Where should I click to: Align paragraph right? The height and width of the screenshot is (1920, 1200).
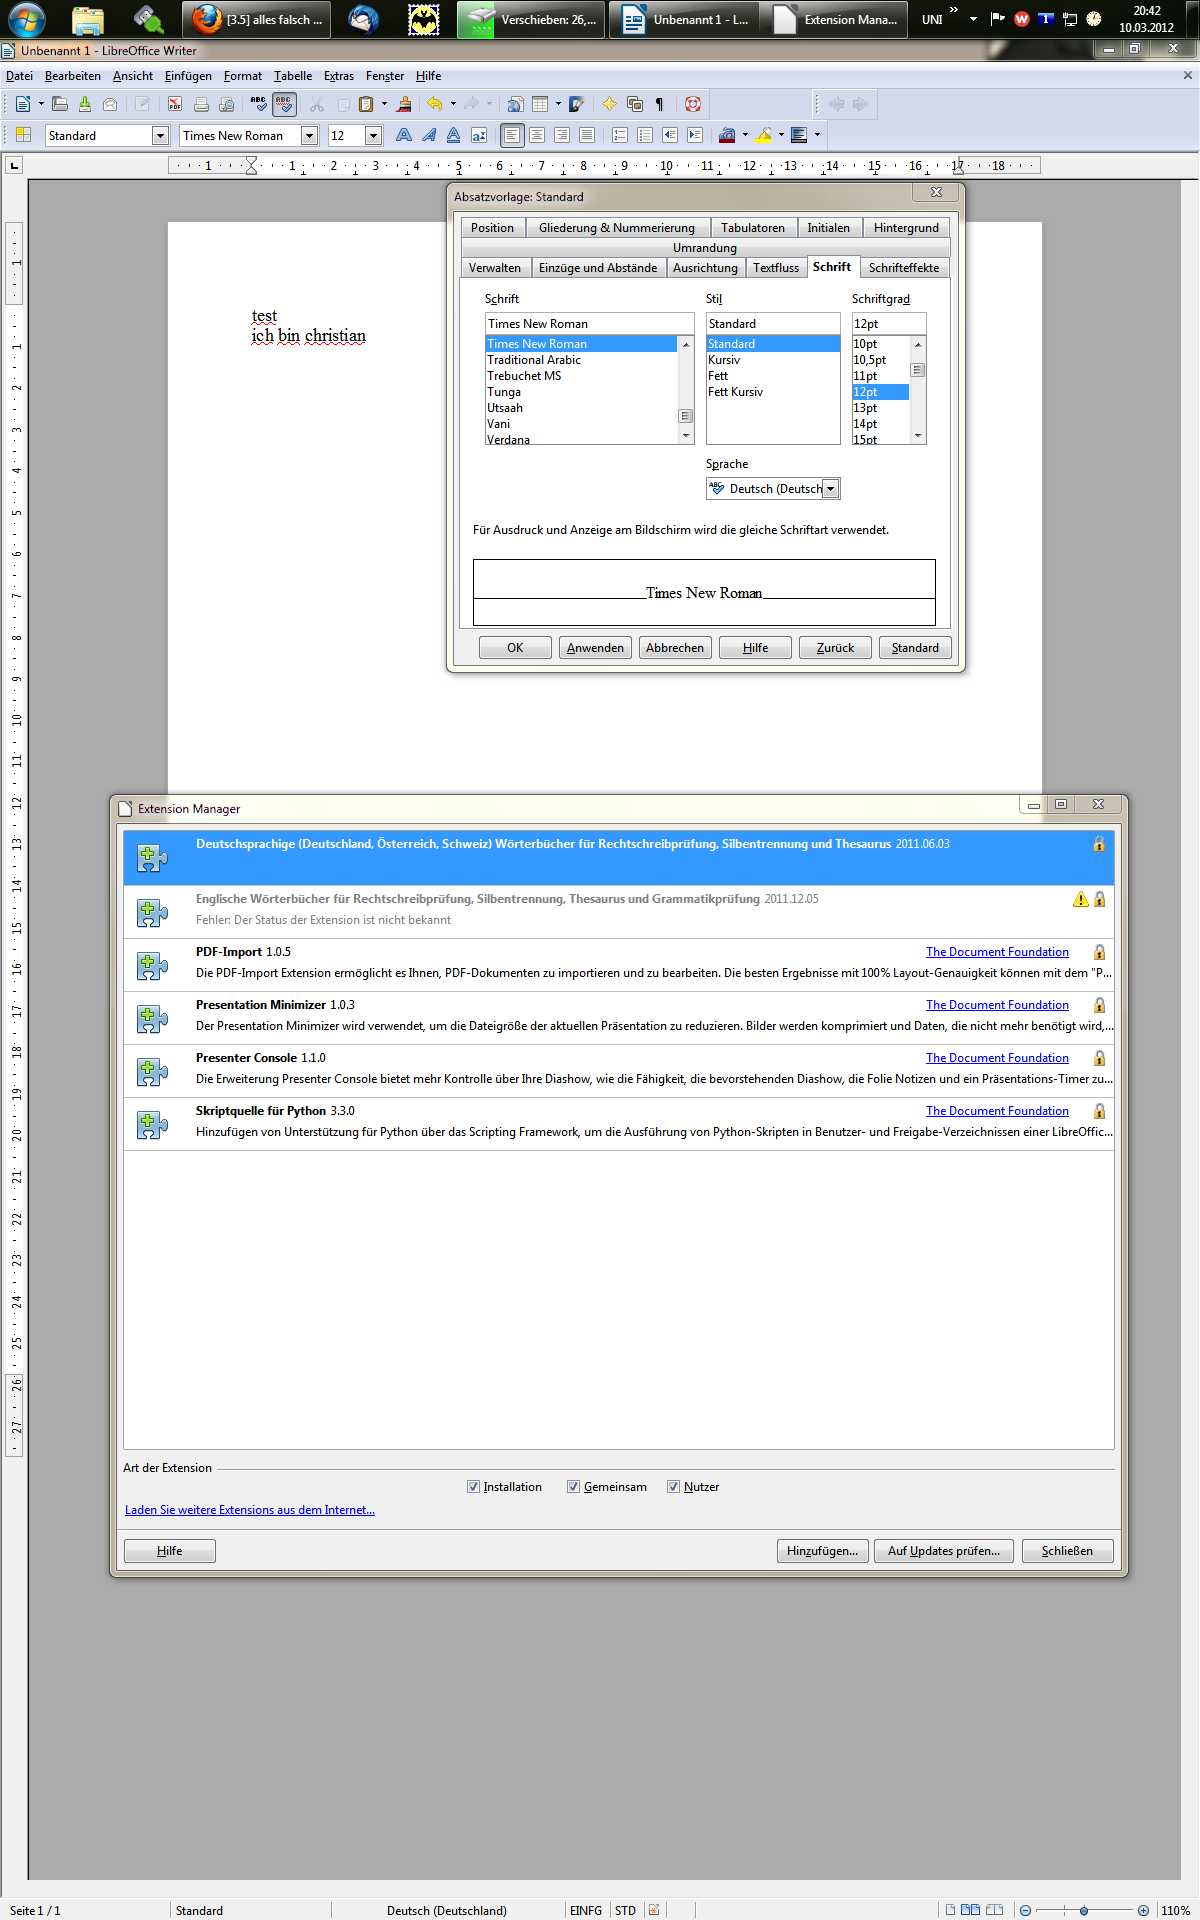562,135
